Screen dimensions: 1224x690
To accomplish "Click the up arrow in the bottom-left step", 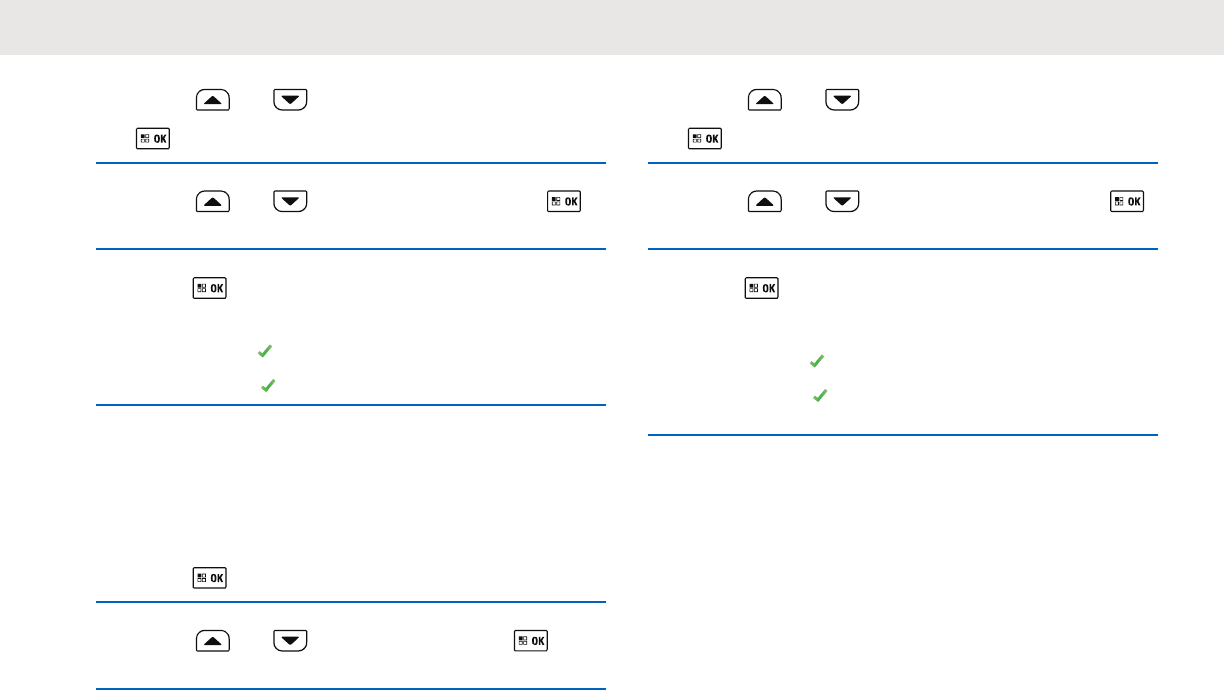I will click(x=213, y=641).
